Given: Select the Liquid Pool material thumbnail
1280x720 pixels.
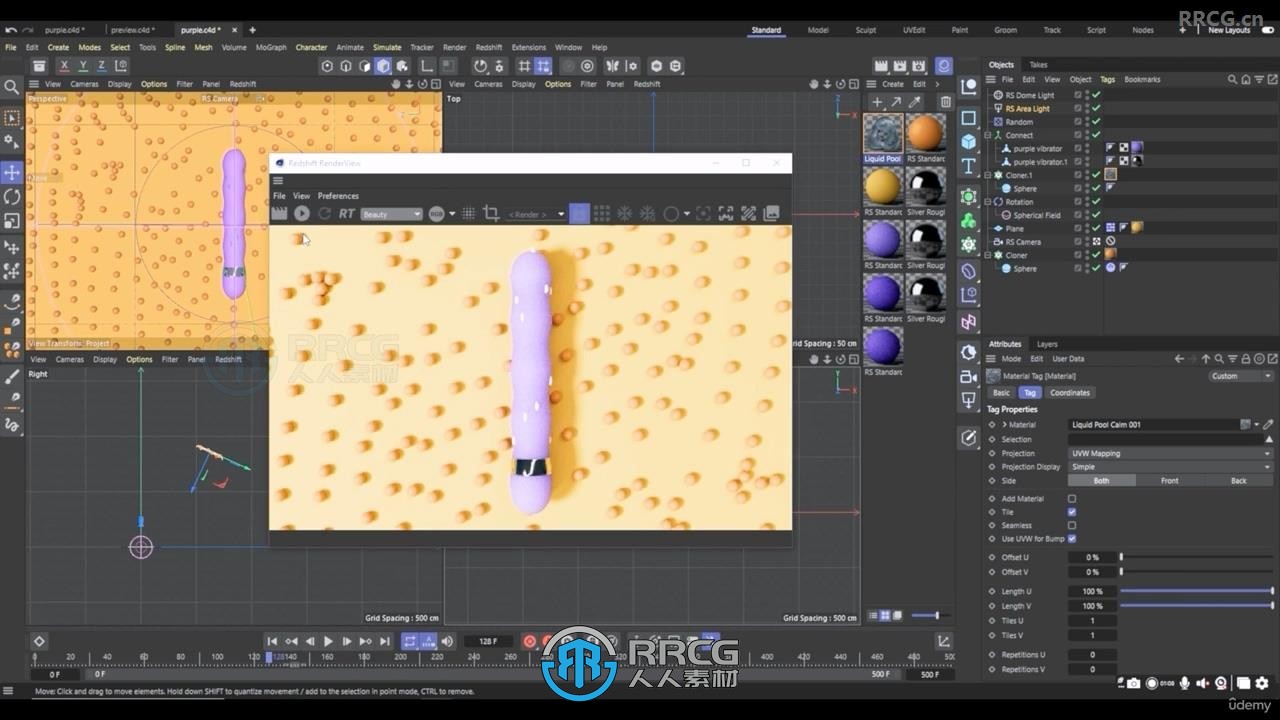Looking at the screenshot, I should [x=883, y=133].
